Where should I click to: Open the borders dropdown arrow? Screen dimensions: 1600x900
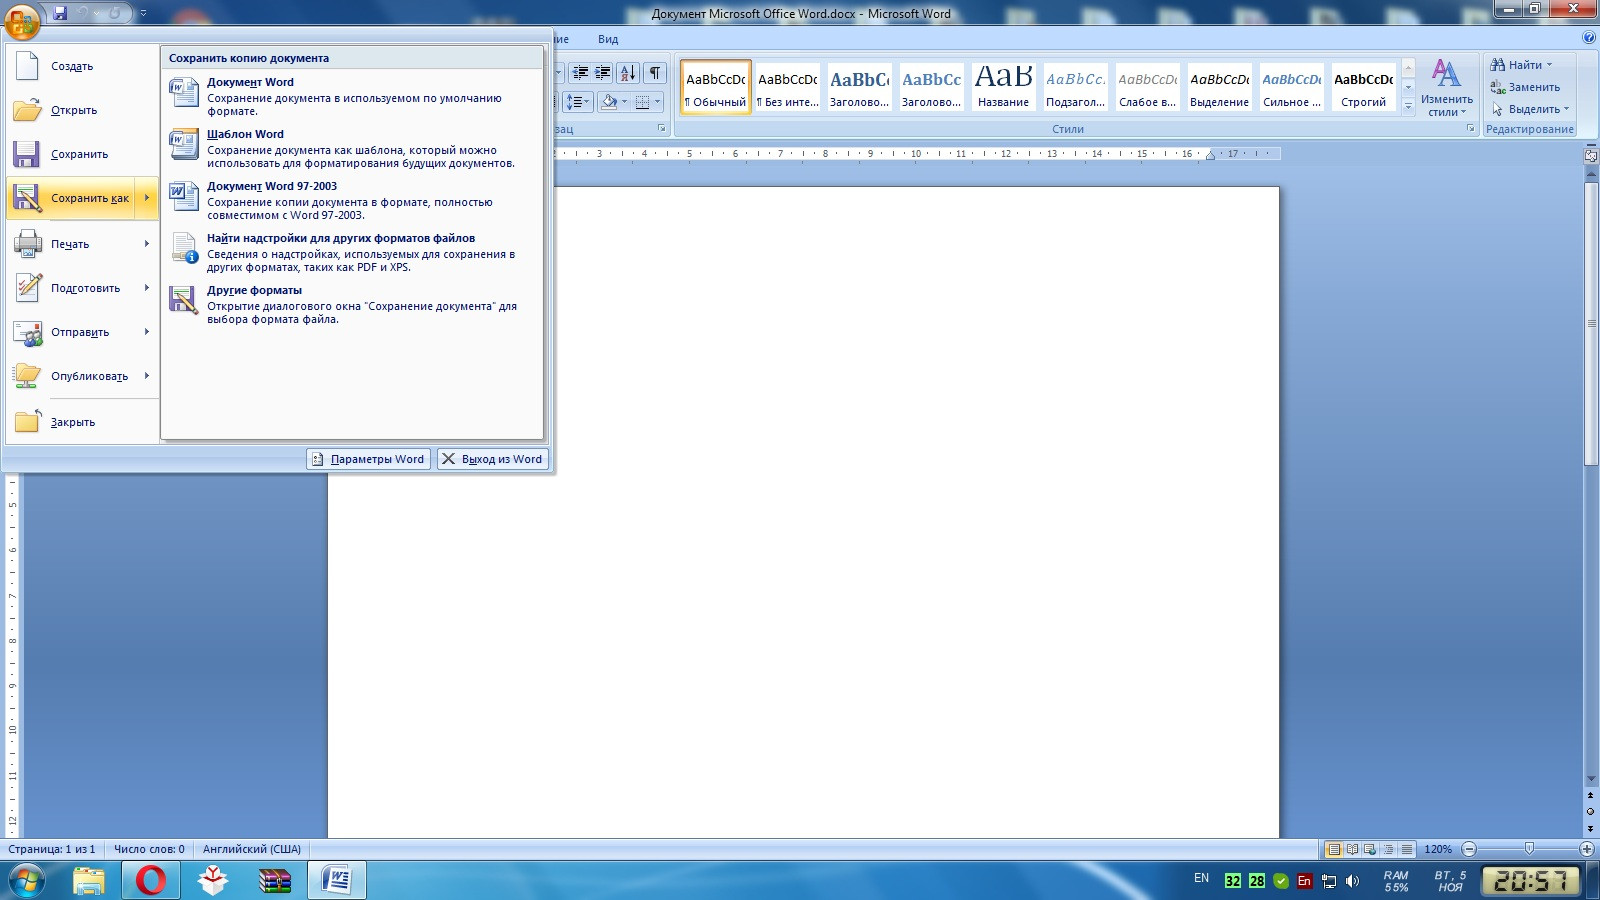coord(657,102)
